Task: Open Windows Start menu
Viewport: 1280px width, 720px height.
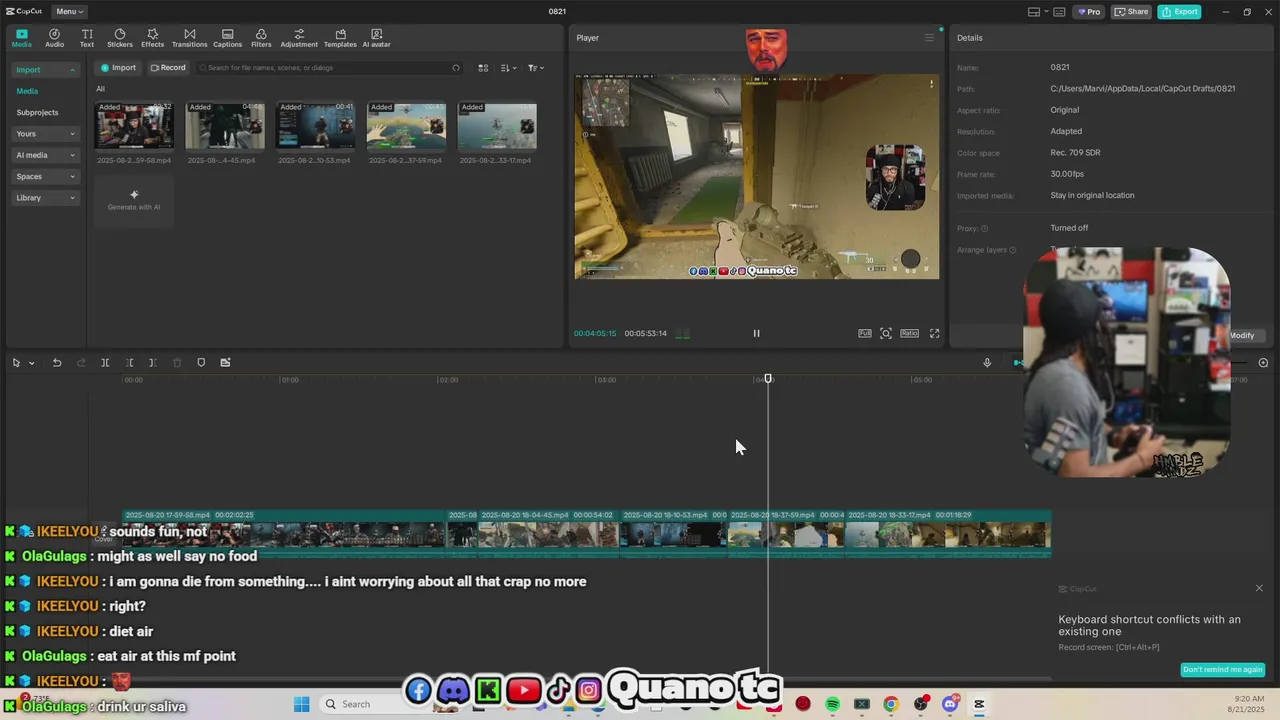Action: point(302,704)
